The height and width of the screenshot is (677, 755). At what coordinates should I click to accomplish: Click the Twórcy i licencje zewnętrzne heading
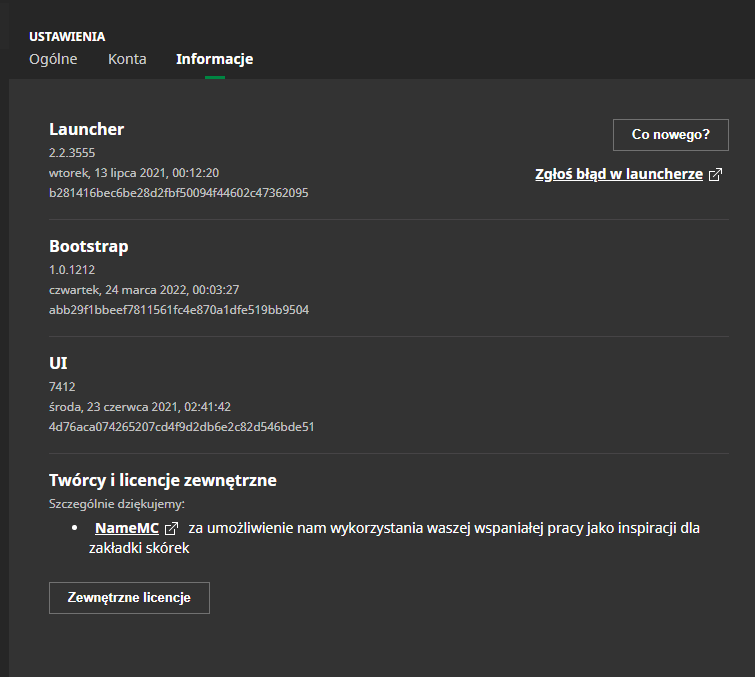coord(163,480)
